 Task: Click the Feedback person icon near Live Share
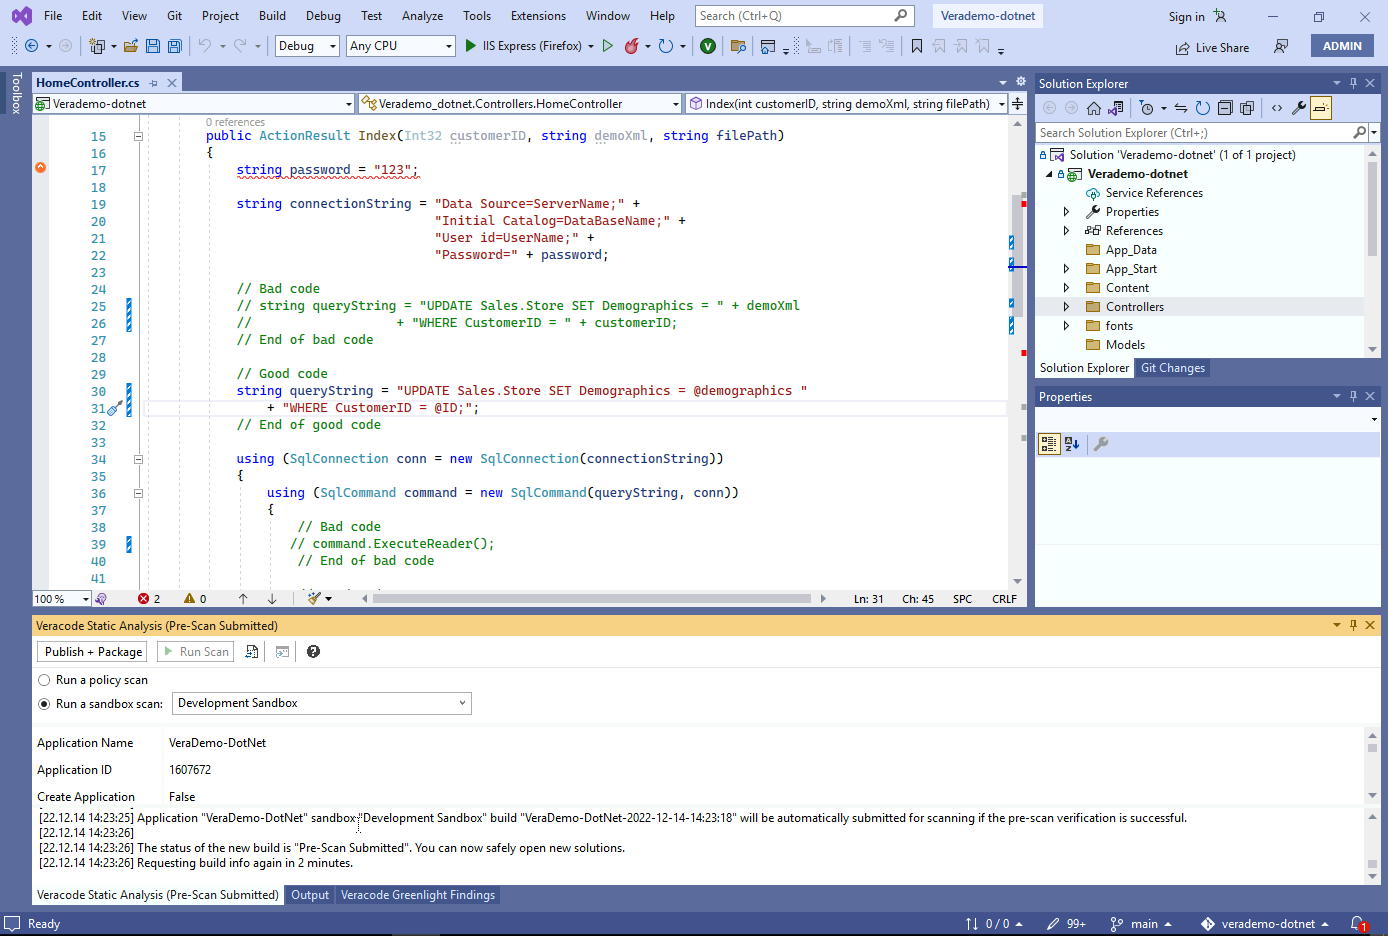[1281, 47]
